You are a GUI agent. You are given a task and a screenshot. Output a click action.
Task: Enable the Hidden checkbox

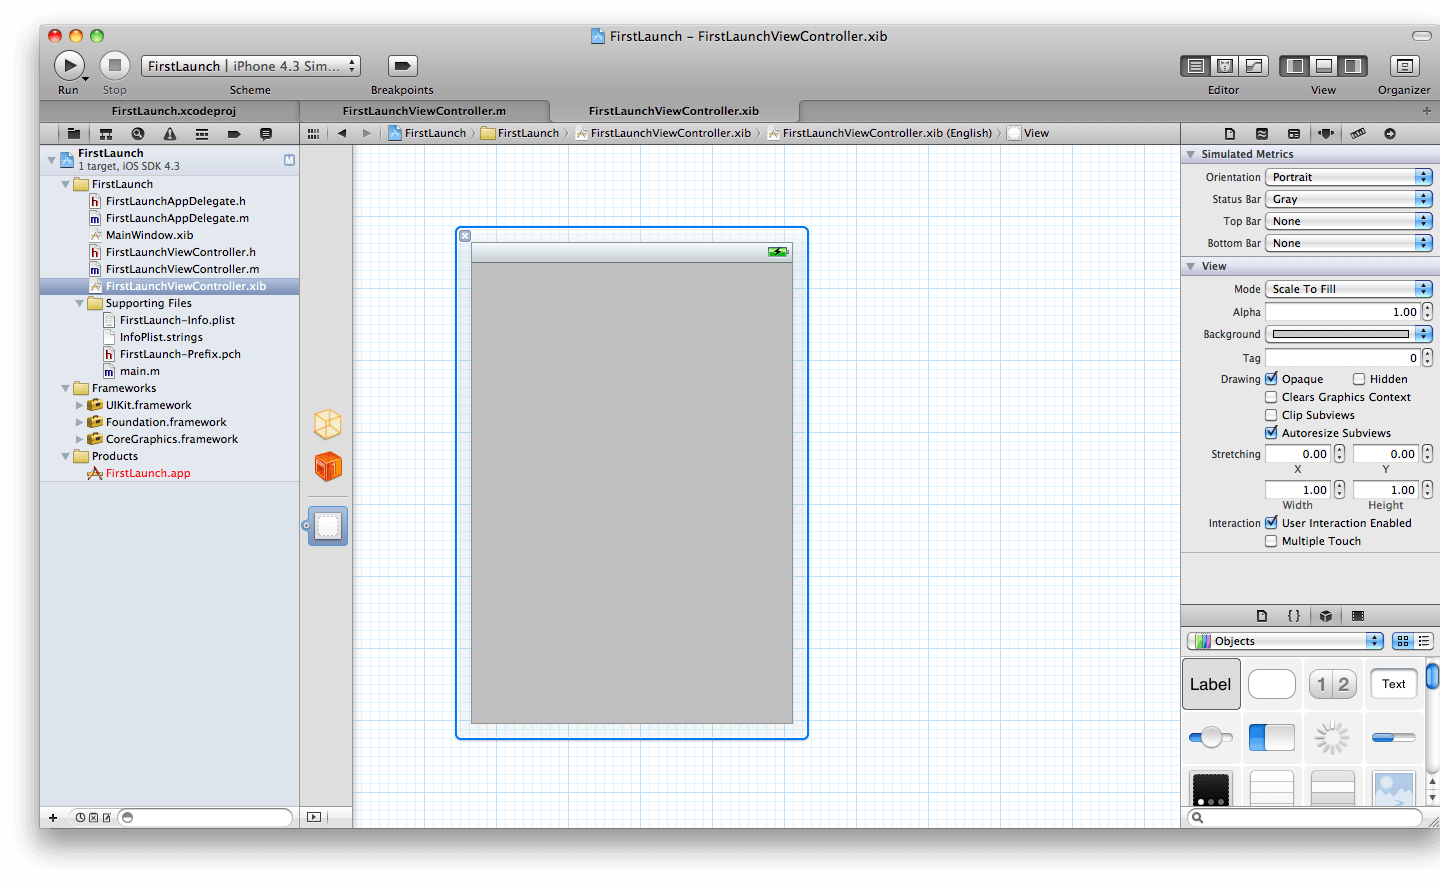click(x=1359, y=379)
